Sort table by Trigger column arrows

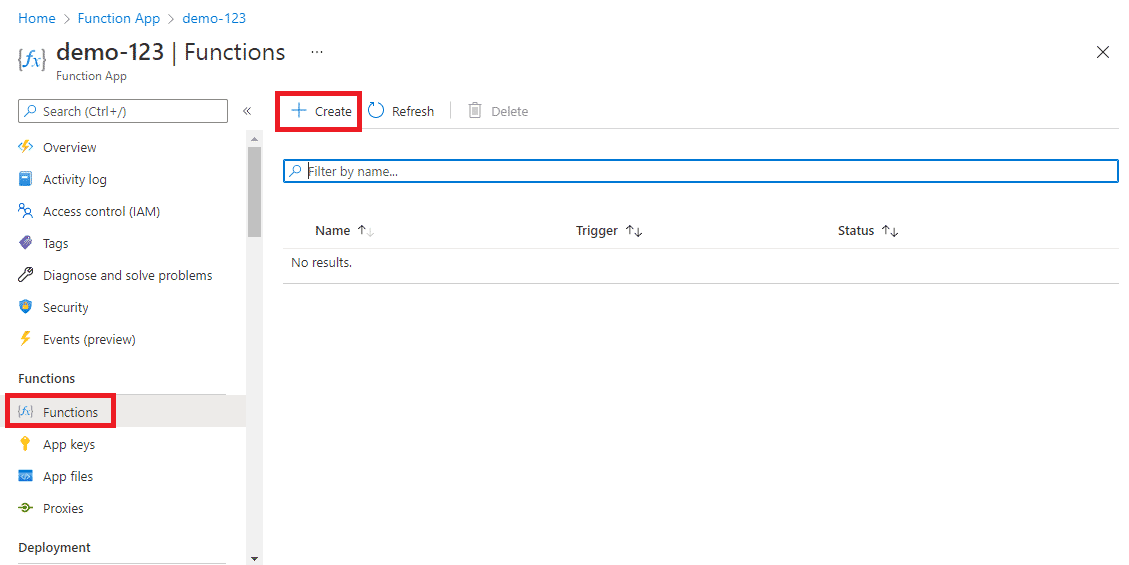[x=634, y=230]
